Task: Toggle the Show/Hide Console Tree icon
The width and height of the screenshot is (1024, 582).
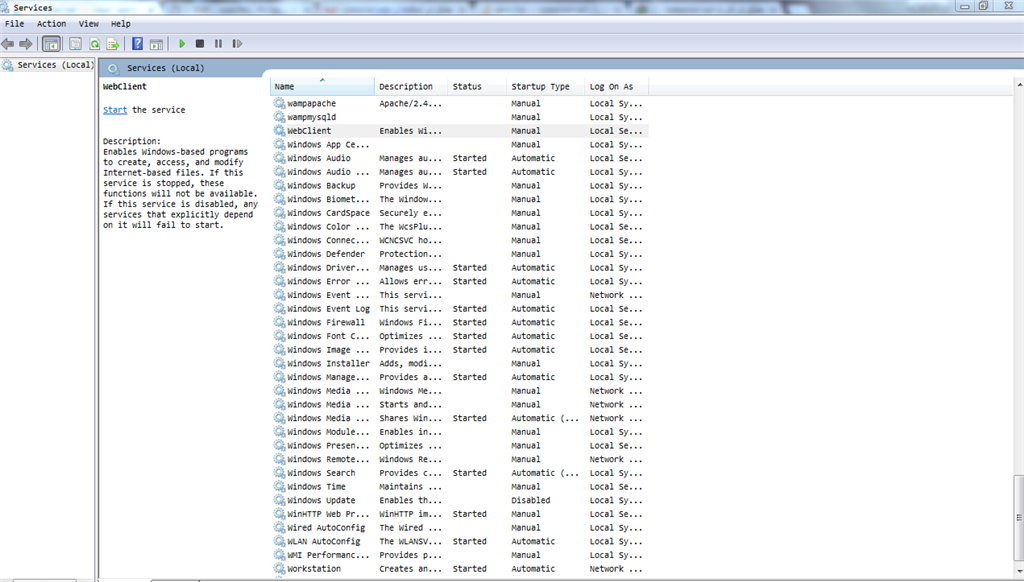Action: [51, 44]
